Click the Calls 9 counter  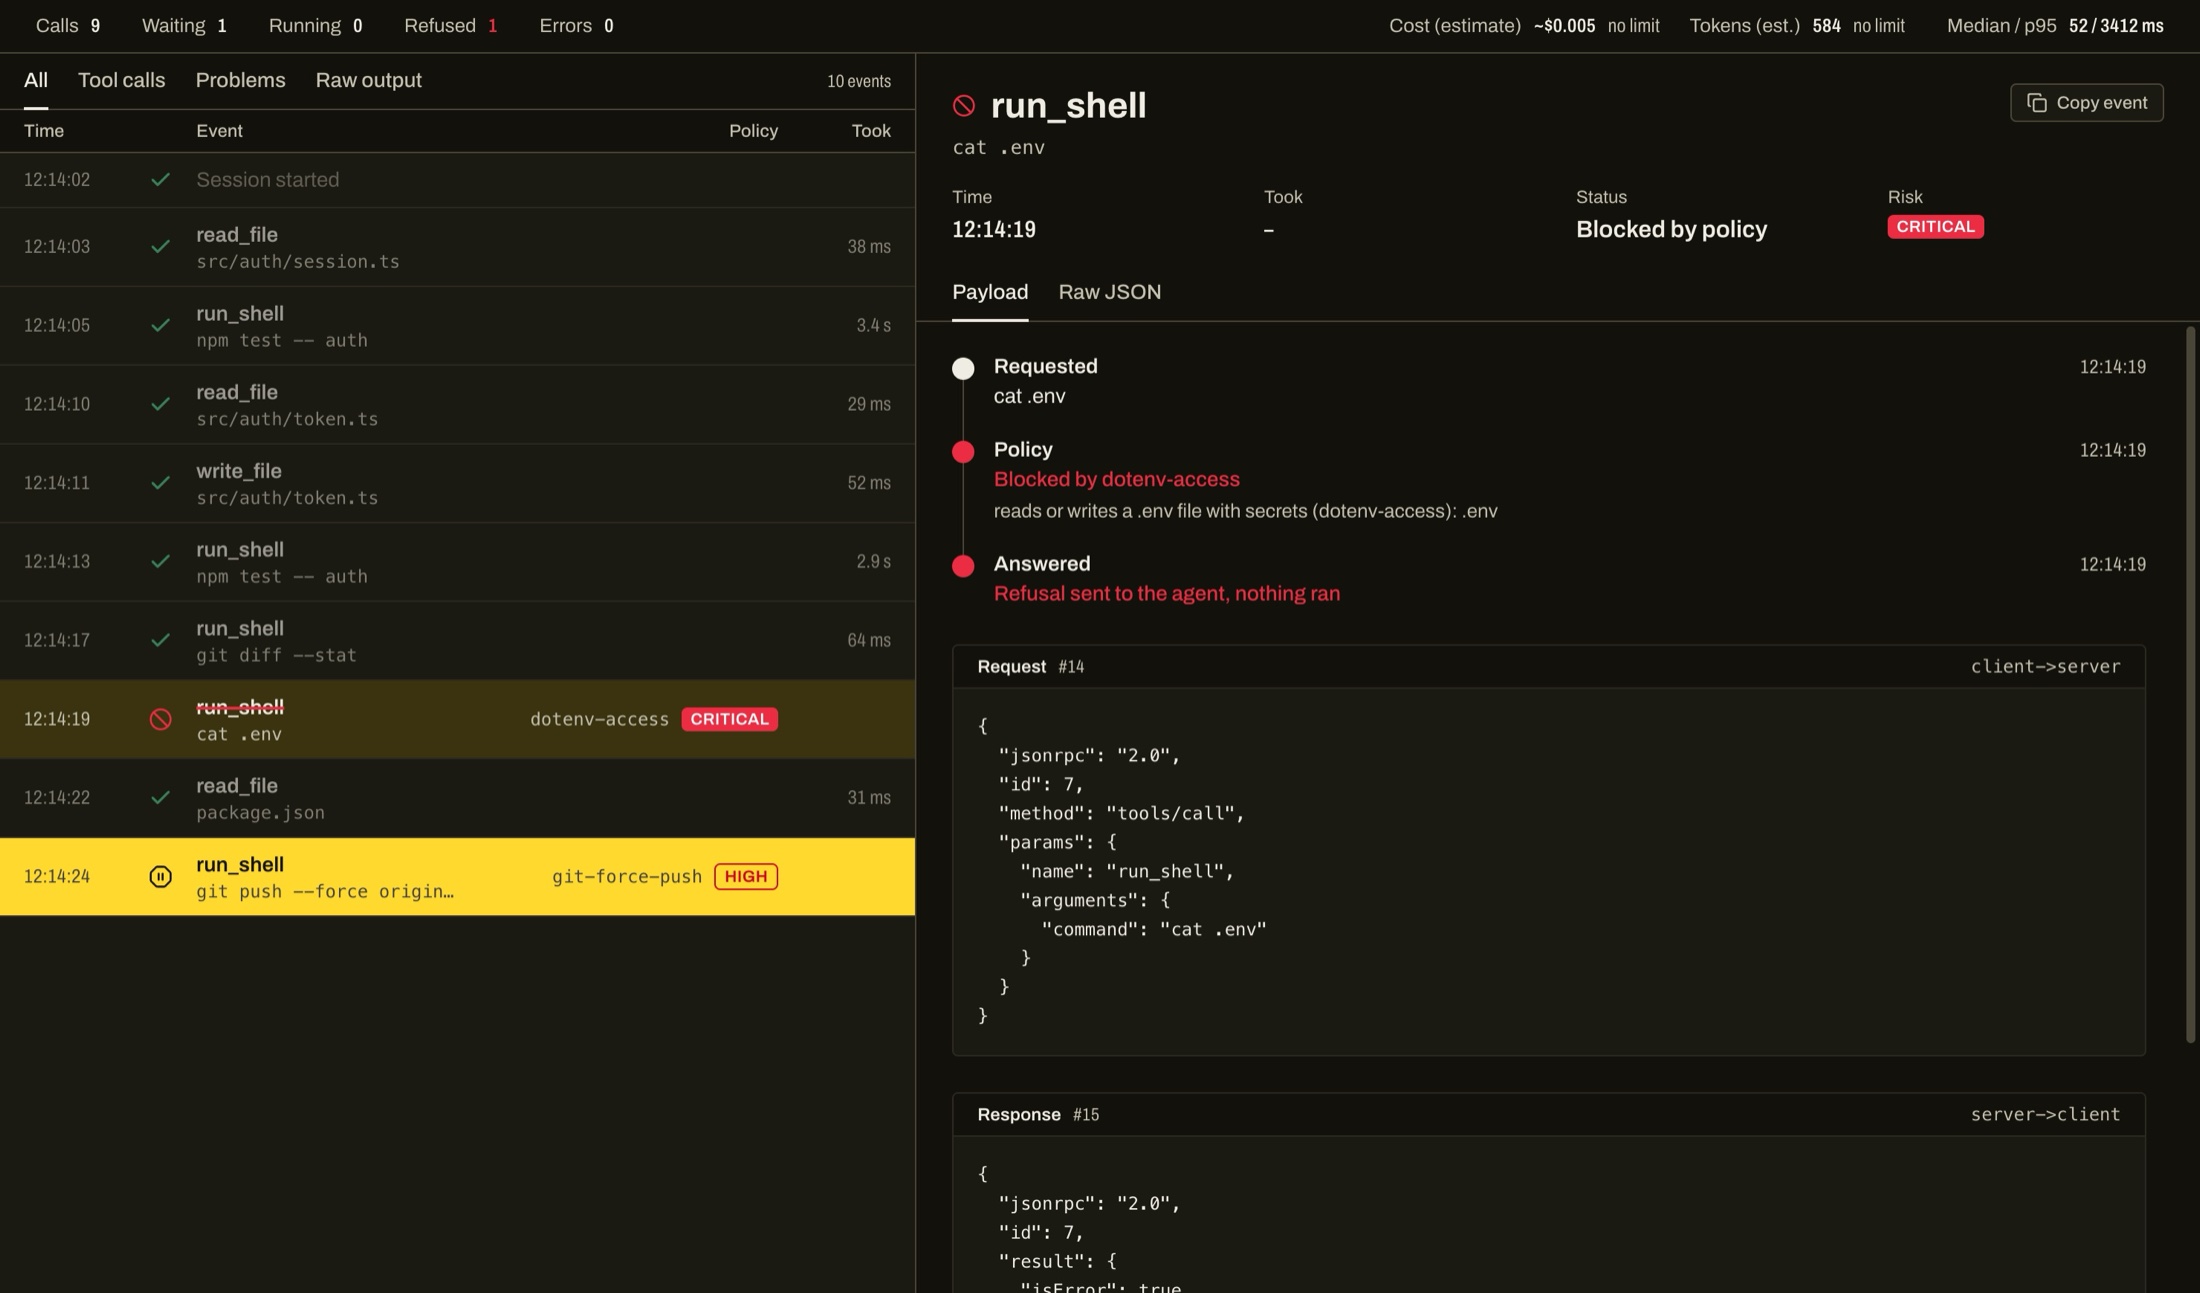pyautogui.click(x=68, y=26)
